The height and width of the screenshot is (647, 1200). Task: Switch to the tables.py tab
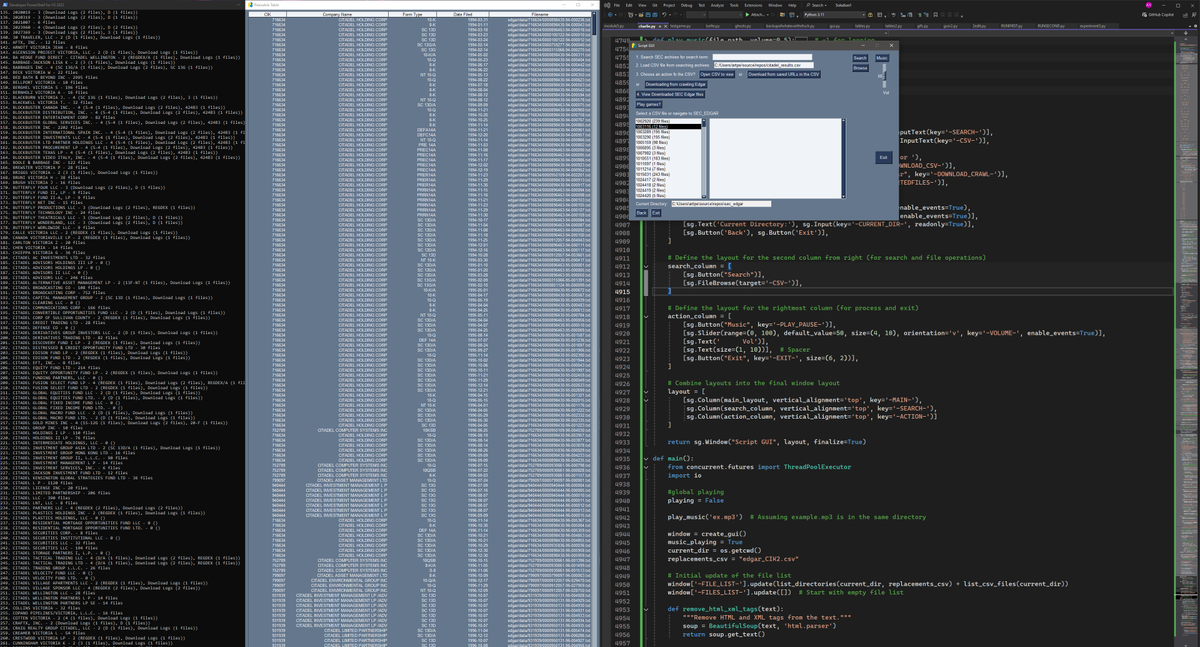pyautogui.click(x=862, y=25)
